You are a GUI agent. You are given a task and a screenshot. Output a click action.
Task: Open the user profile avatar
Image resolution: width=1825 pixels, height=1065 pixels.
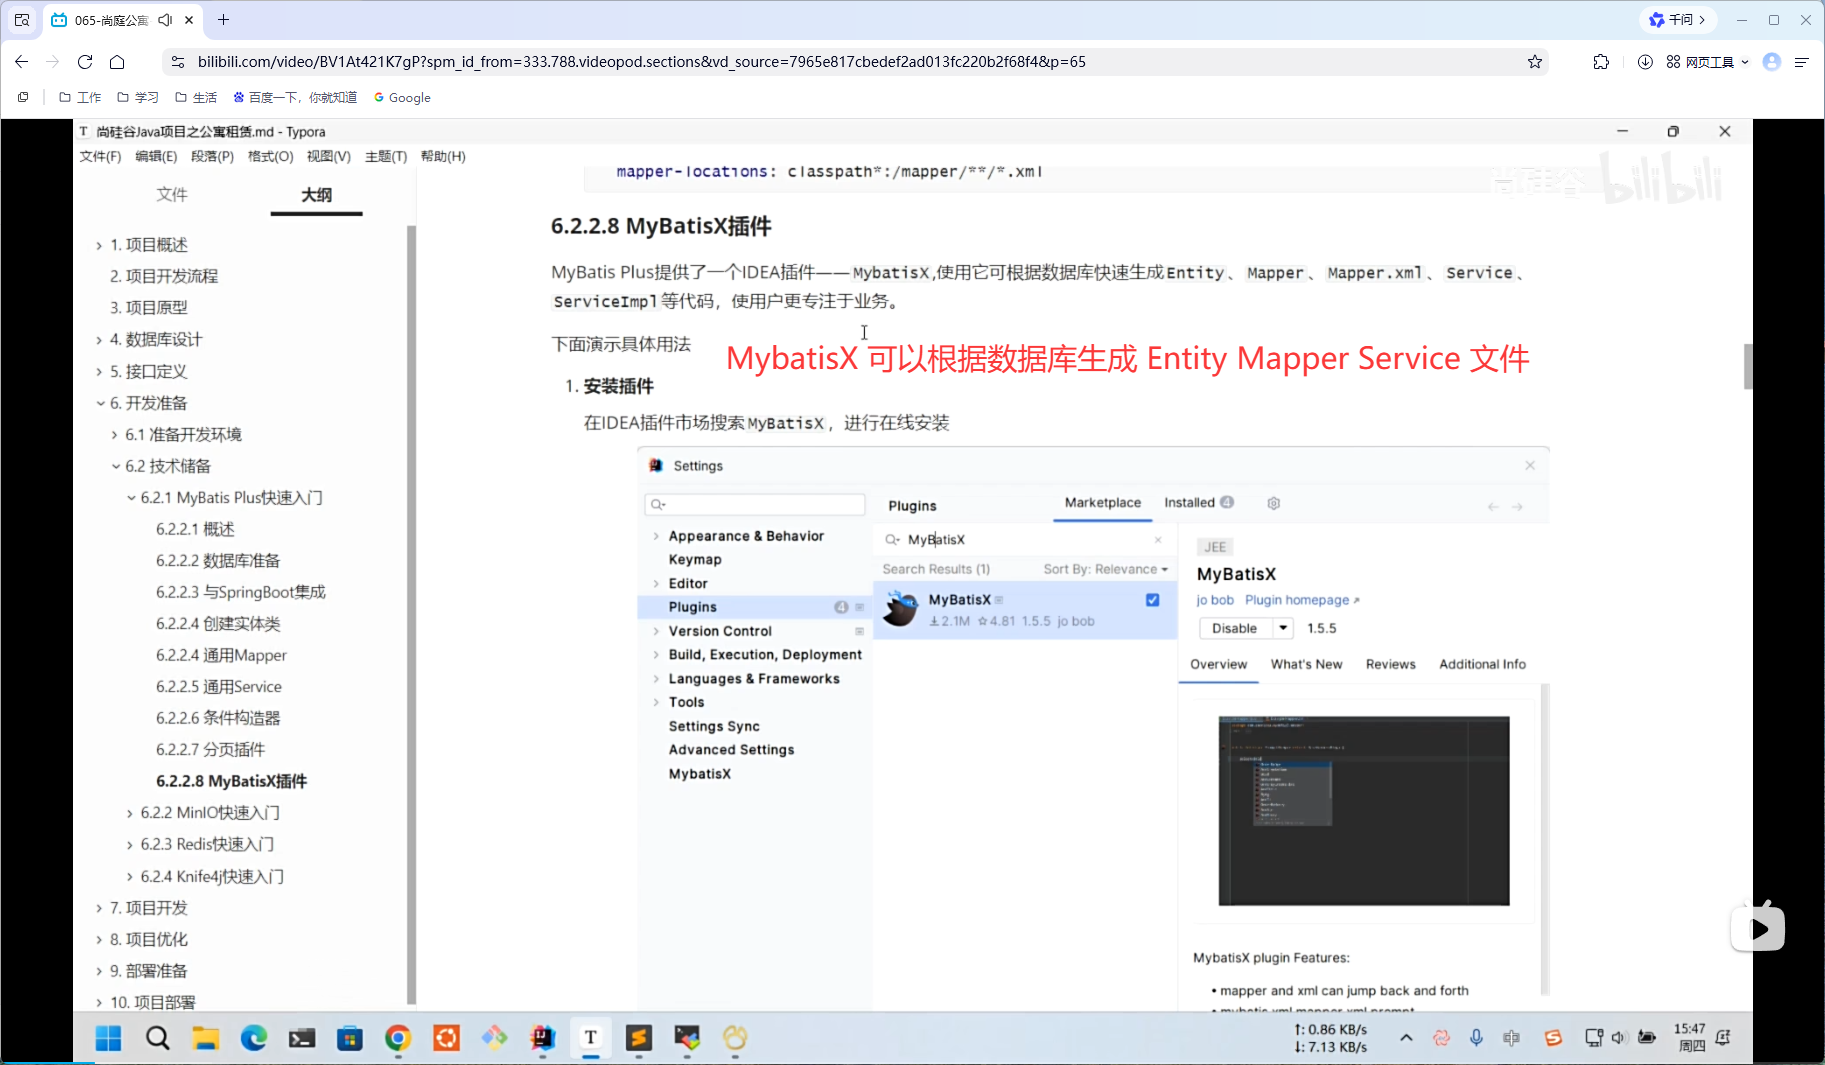tap(1772, 62)
